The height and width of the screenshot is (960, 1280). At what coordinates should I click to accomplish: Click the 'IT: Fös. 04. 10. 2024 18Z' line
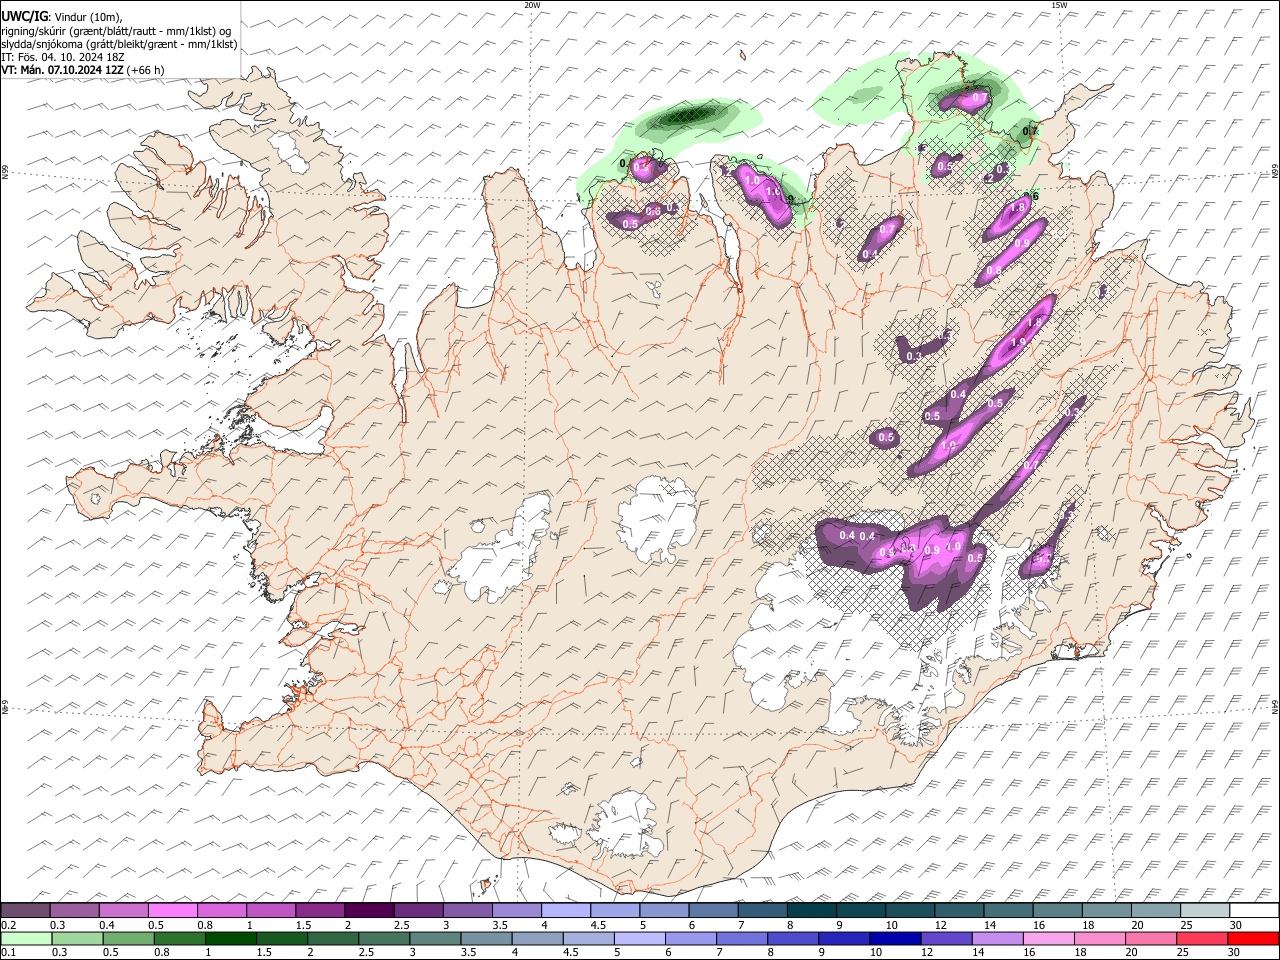click(x=63, y=57)
